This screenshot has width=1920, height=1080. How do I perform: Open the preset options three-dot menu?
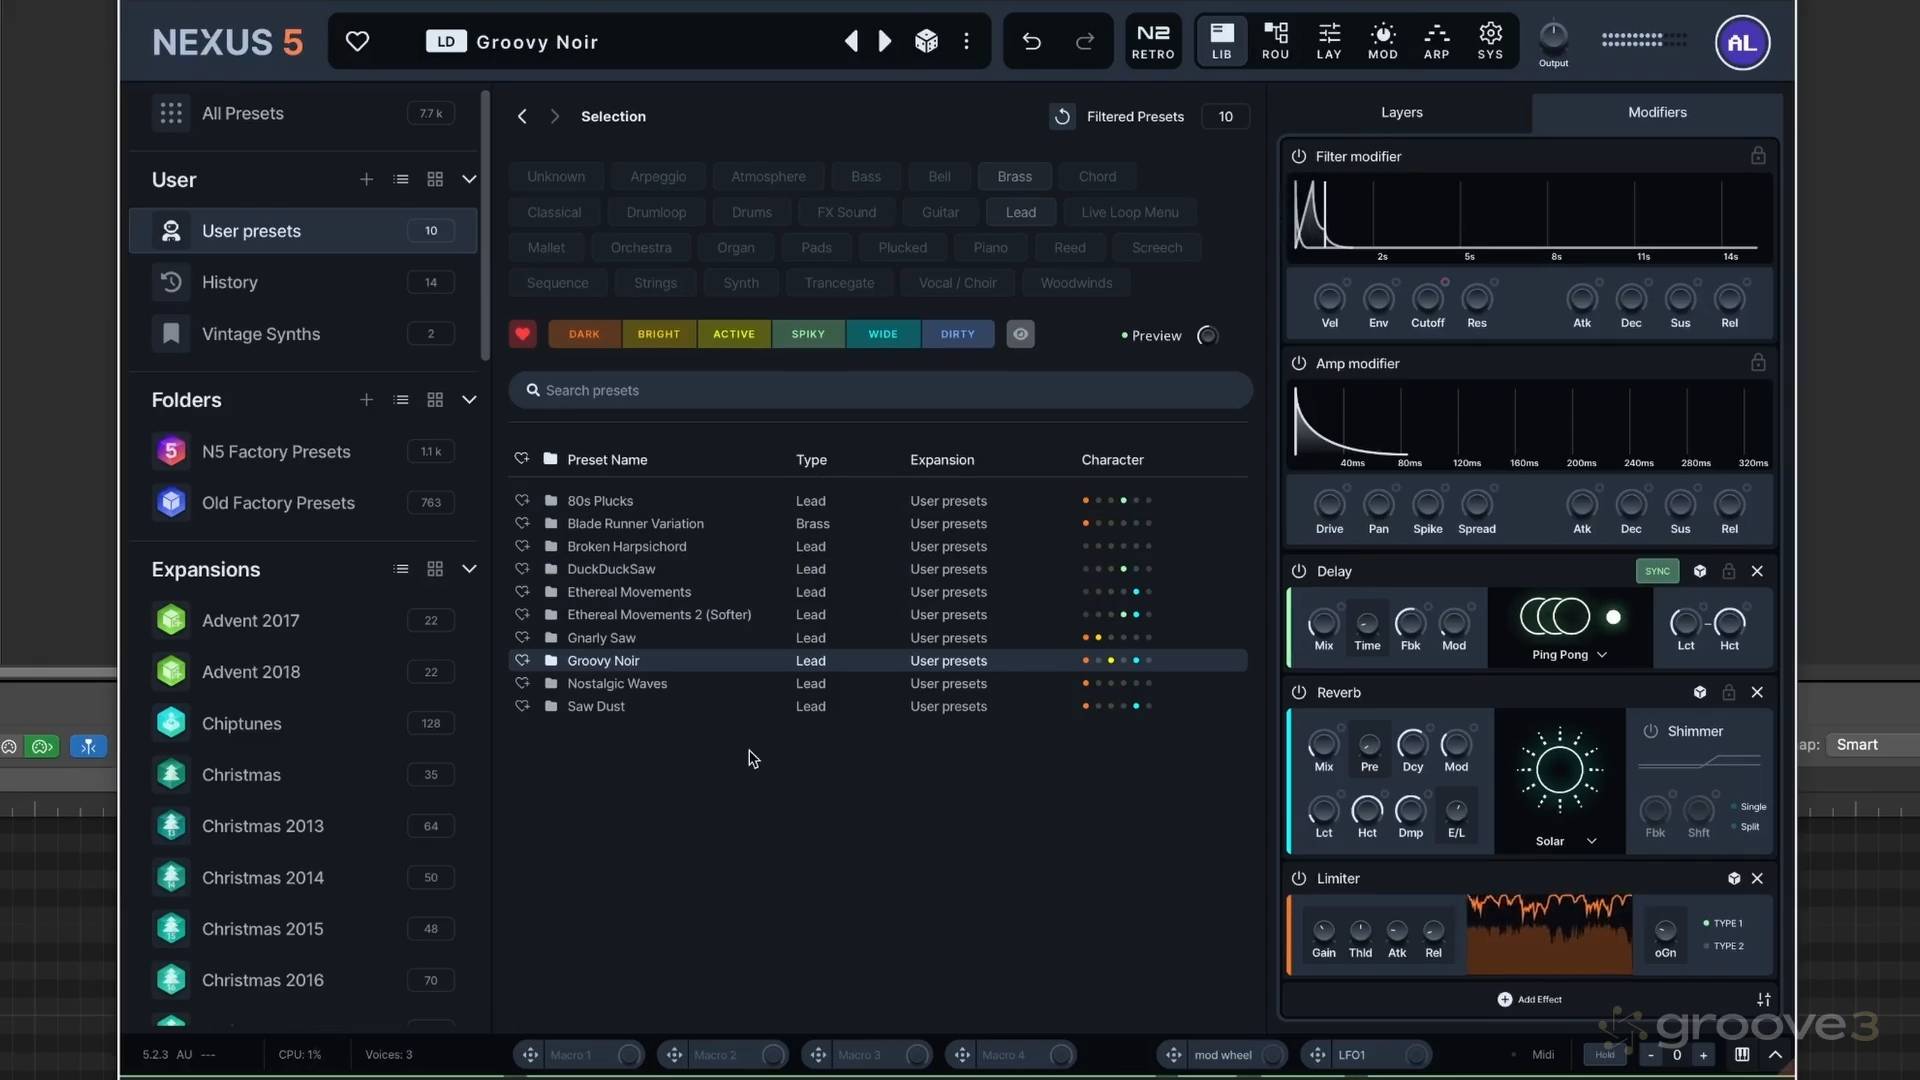click(x=966, y=41)
